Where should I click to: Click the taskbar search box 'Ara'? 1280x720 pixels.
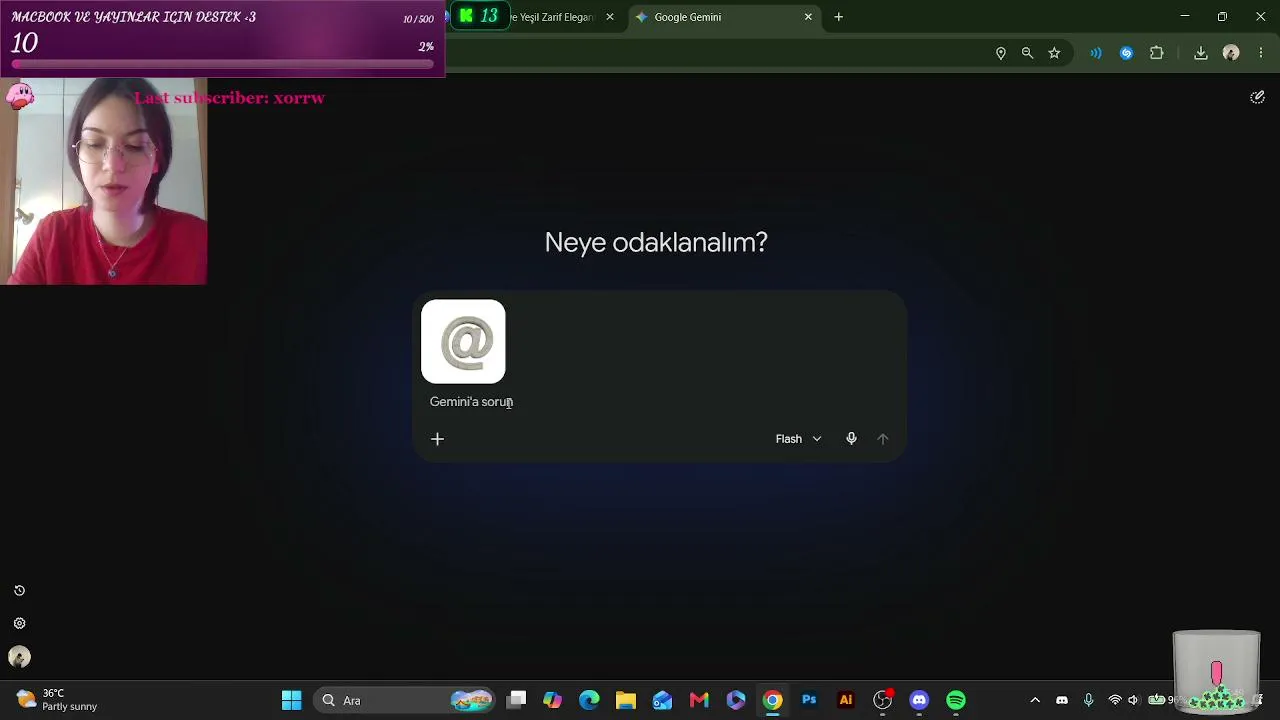(406, 700)
